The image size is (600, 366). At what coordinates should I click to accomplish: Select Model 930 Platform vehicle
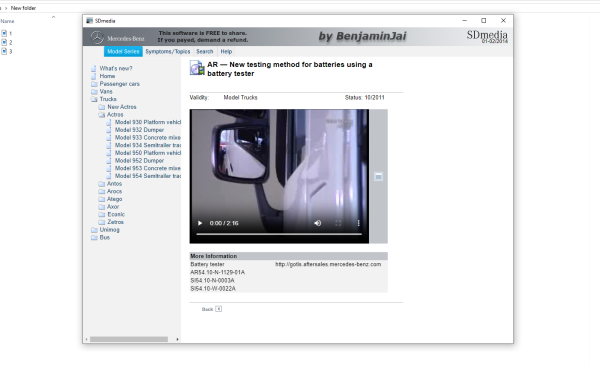[x=148, y=122]
